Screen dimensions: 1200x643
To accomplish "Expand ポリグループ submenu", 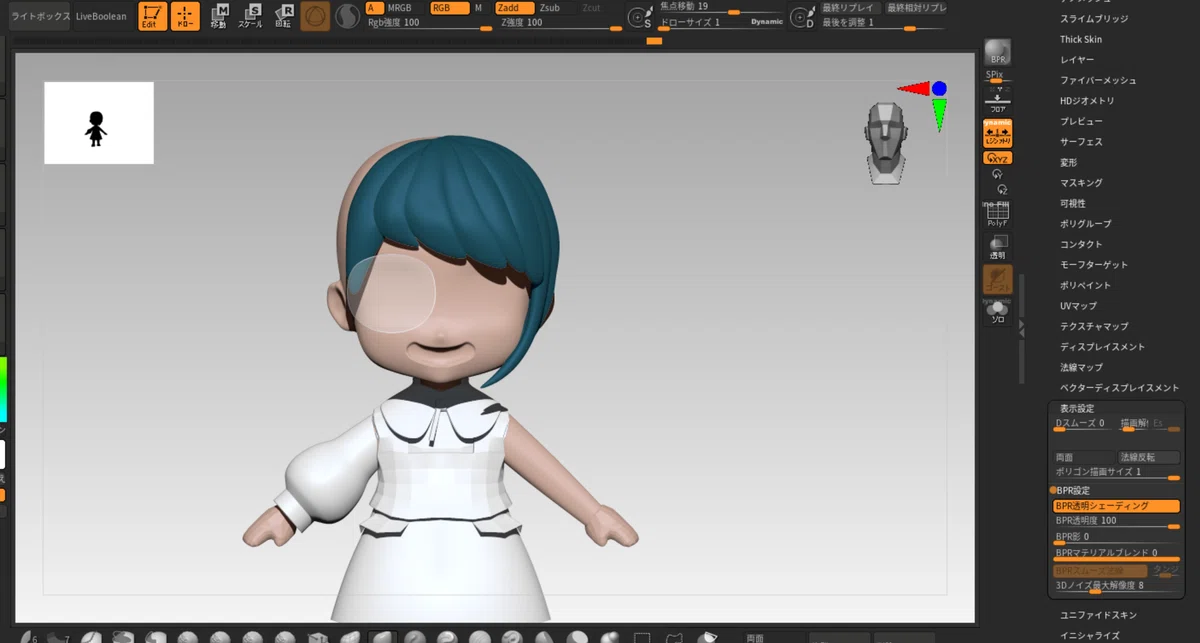I will click(x=1085, y=224).
